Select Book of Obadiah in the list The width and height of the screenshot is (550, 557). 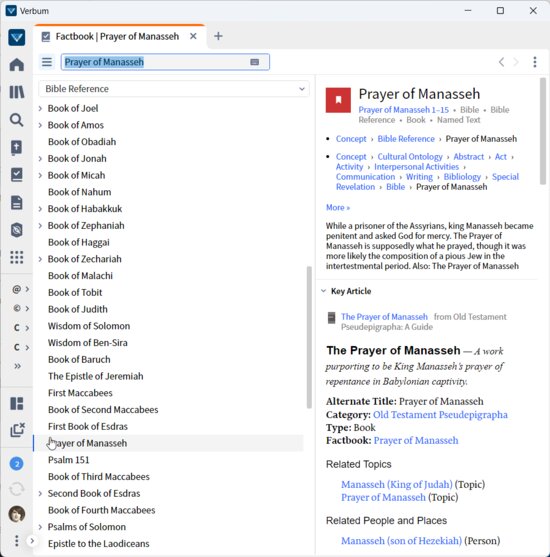[82, 142]
